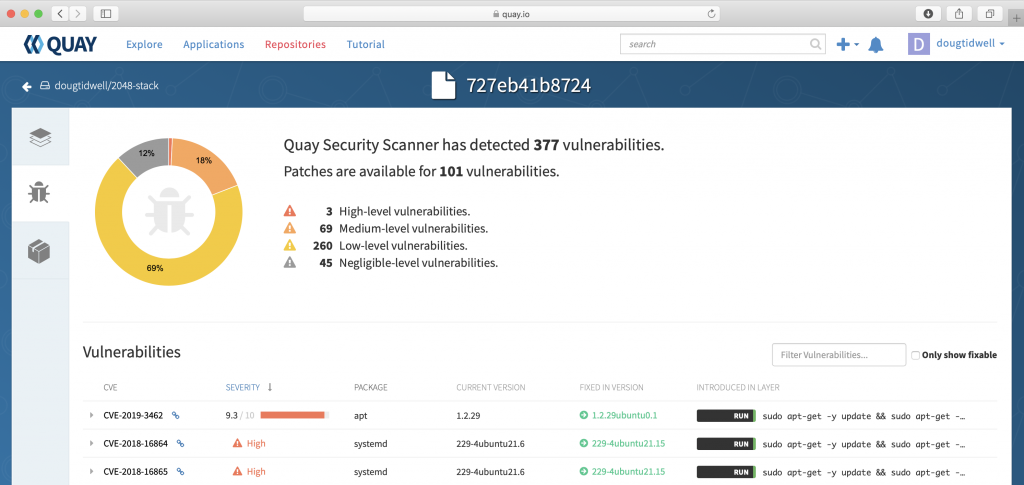The image size is (1024, 485).
Task: Click the back arrow to repository
Action: (x=26, y=86)
